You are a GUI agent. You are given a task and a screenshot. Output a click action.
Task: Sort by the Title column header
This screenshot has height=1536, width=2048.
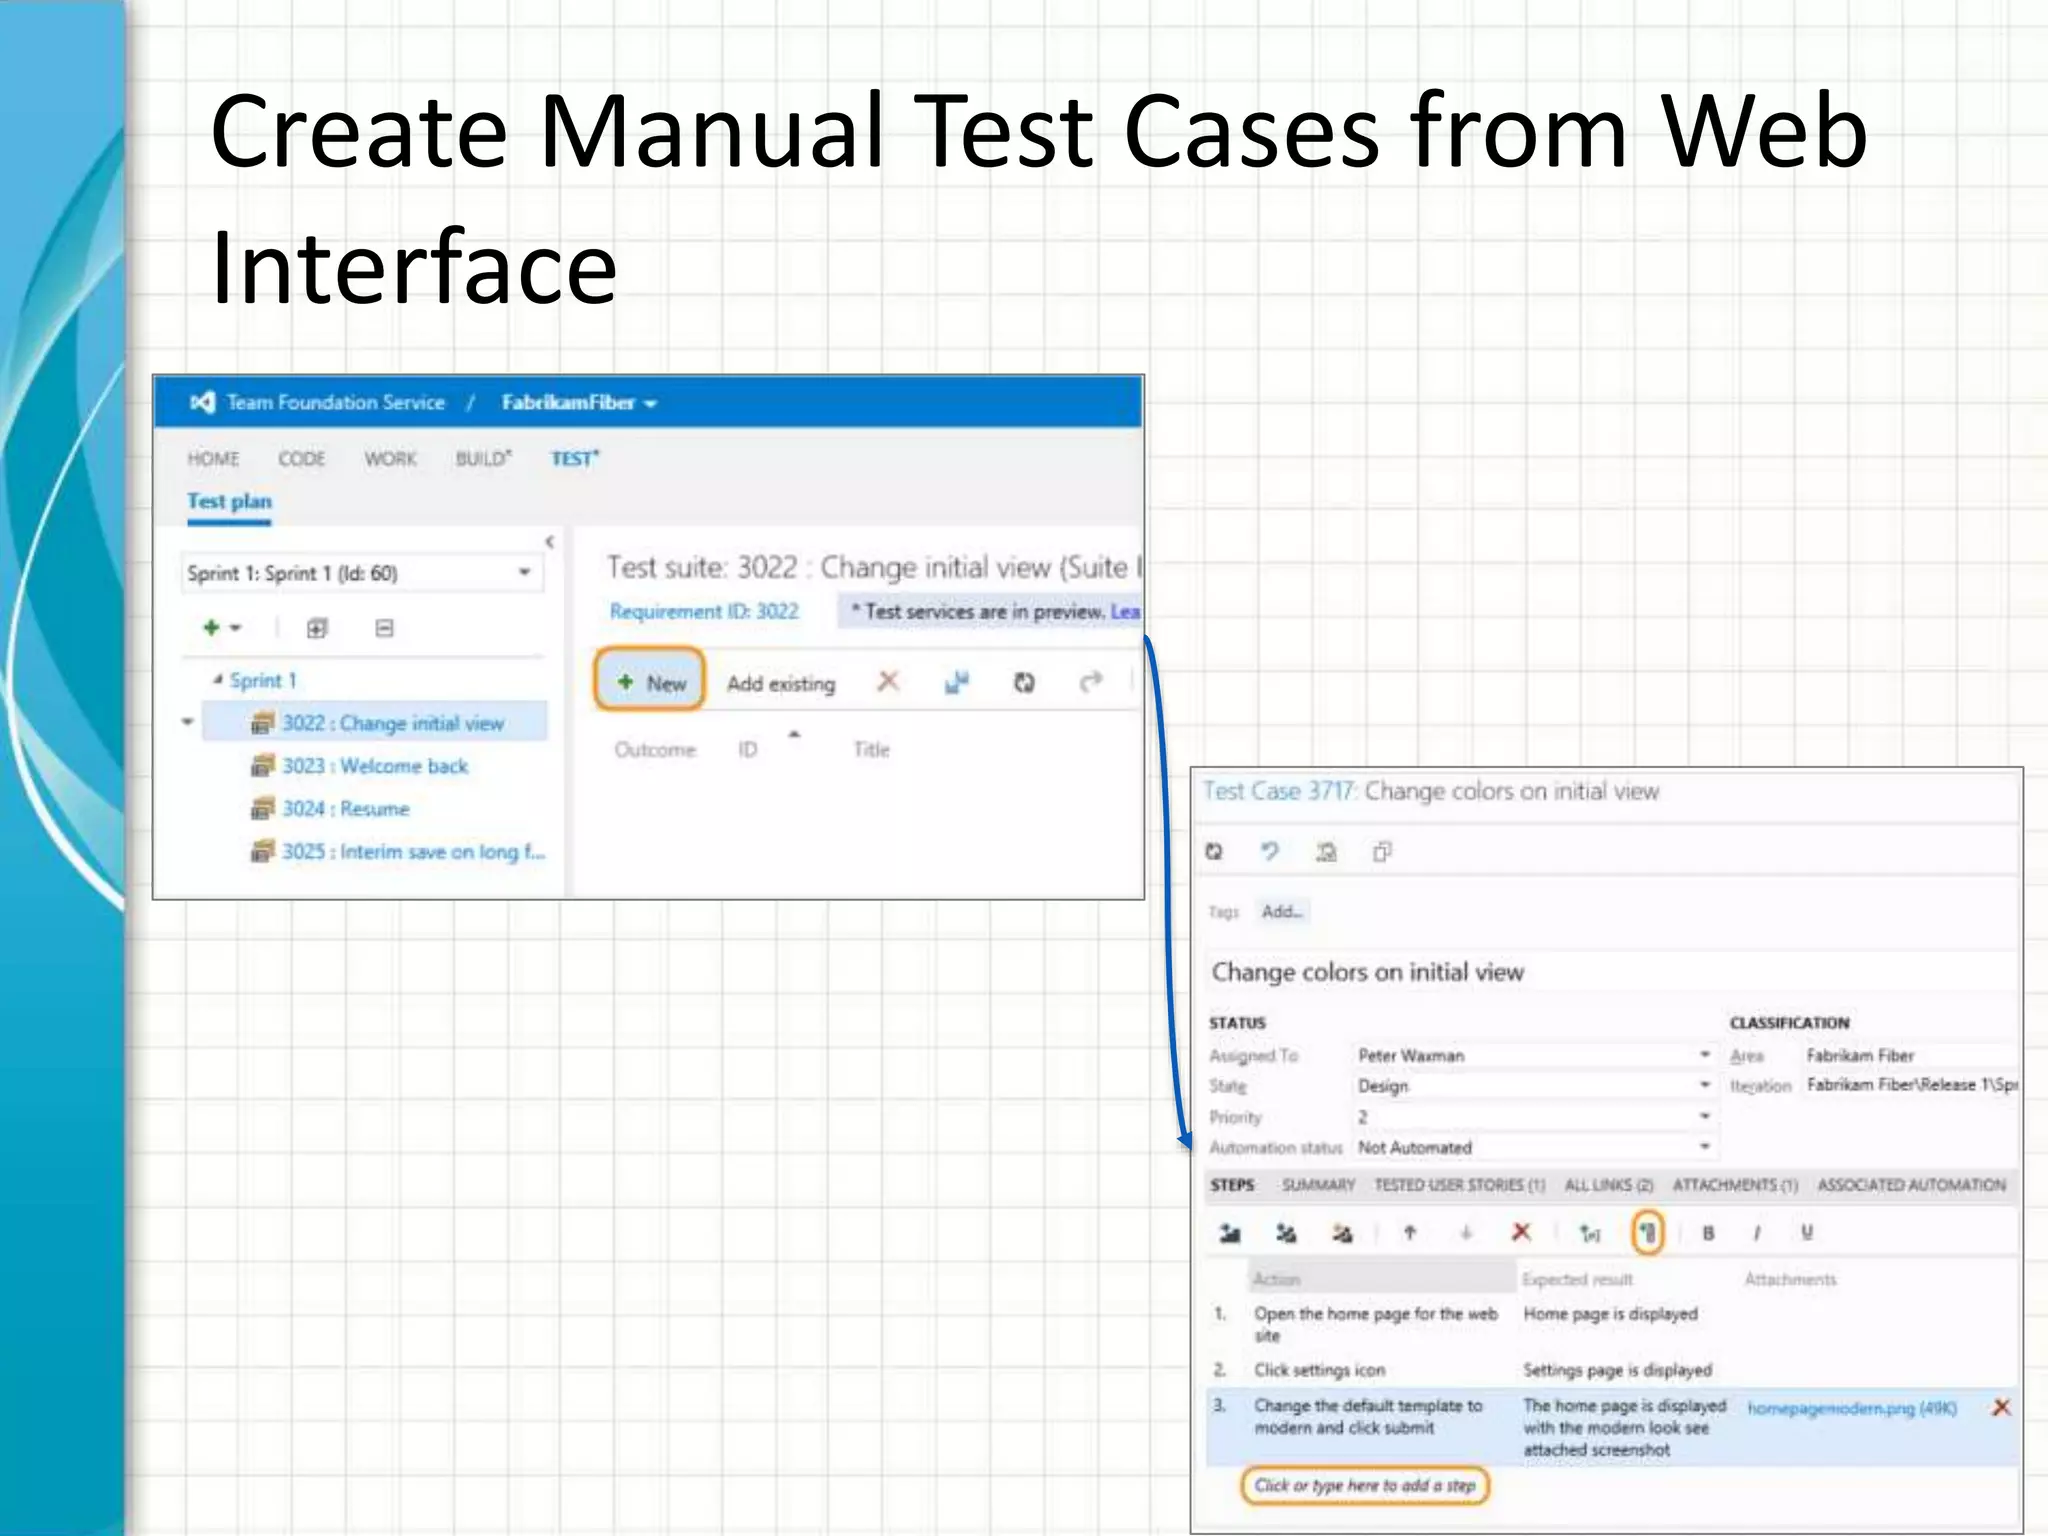coord(871,750)
